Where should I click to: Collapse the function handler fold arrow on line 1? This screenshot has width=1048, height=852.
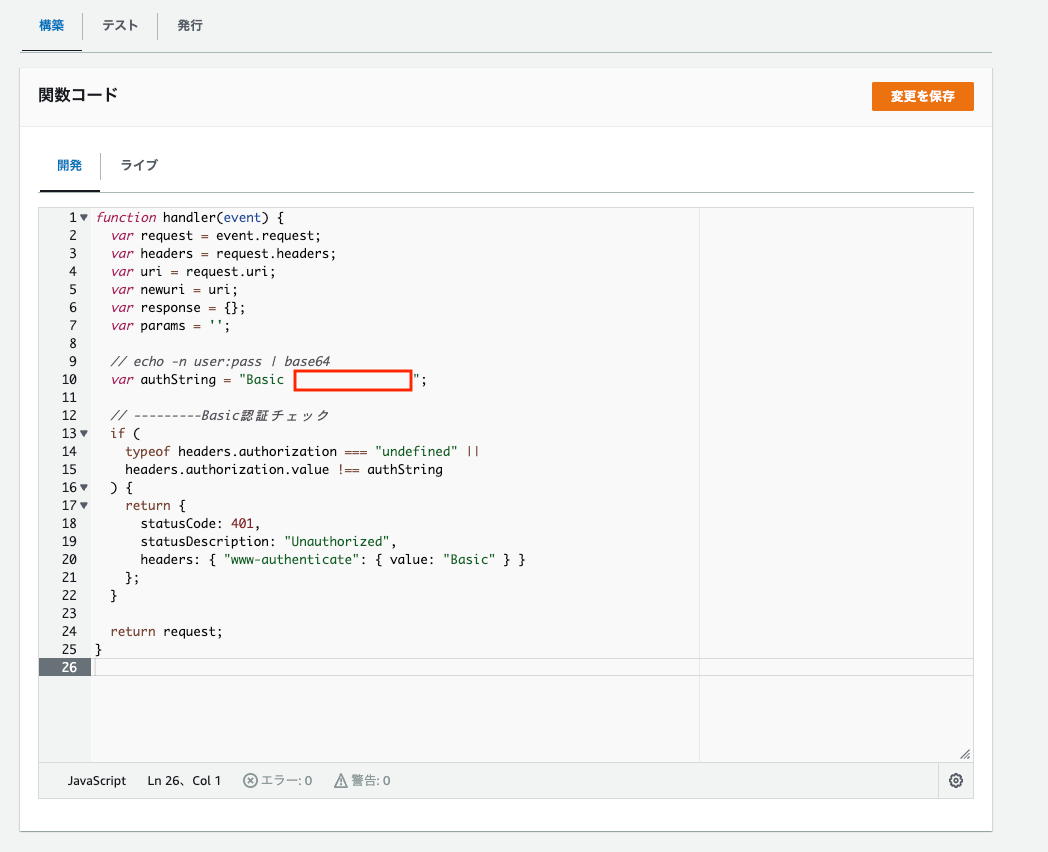(84, 217)
